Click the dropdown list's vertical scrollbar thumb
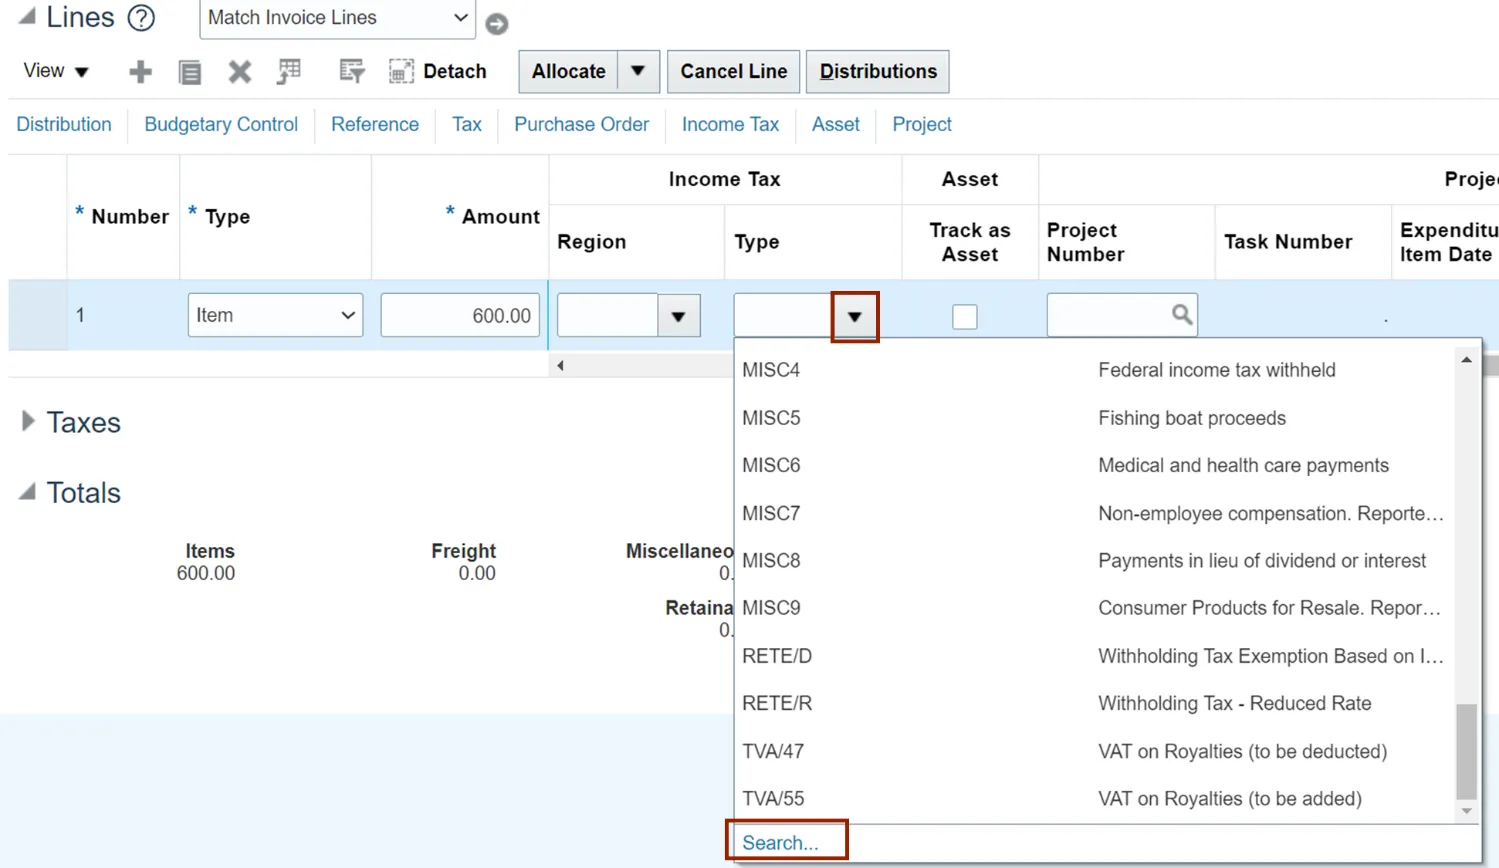The width and height of the screenshot is (1499, 868). point(1466,751)
